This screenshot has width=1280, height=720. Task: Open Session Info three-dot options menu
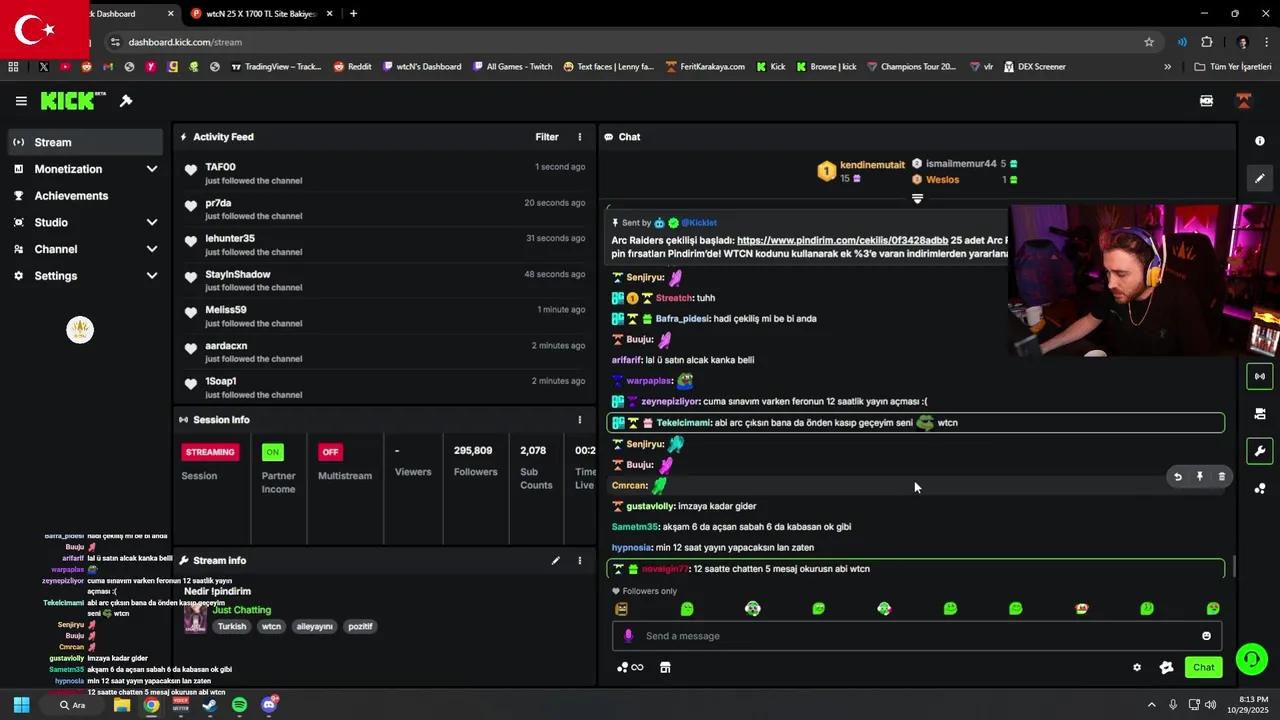click(x=579, y=420)
